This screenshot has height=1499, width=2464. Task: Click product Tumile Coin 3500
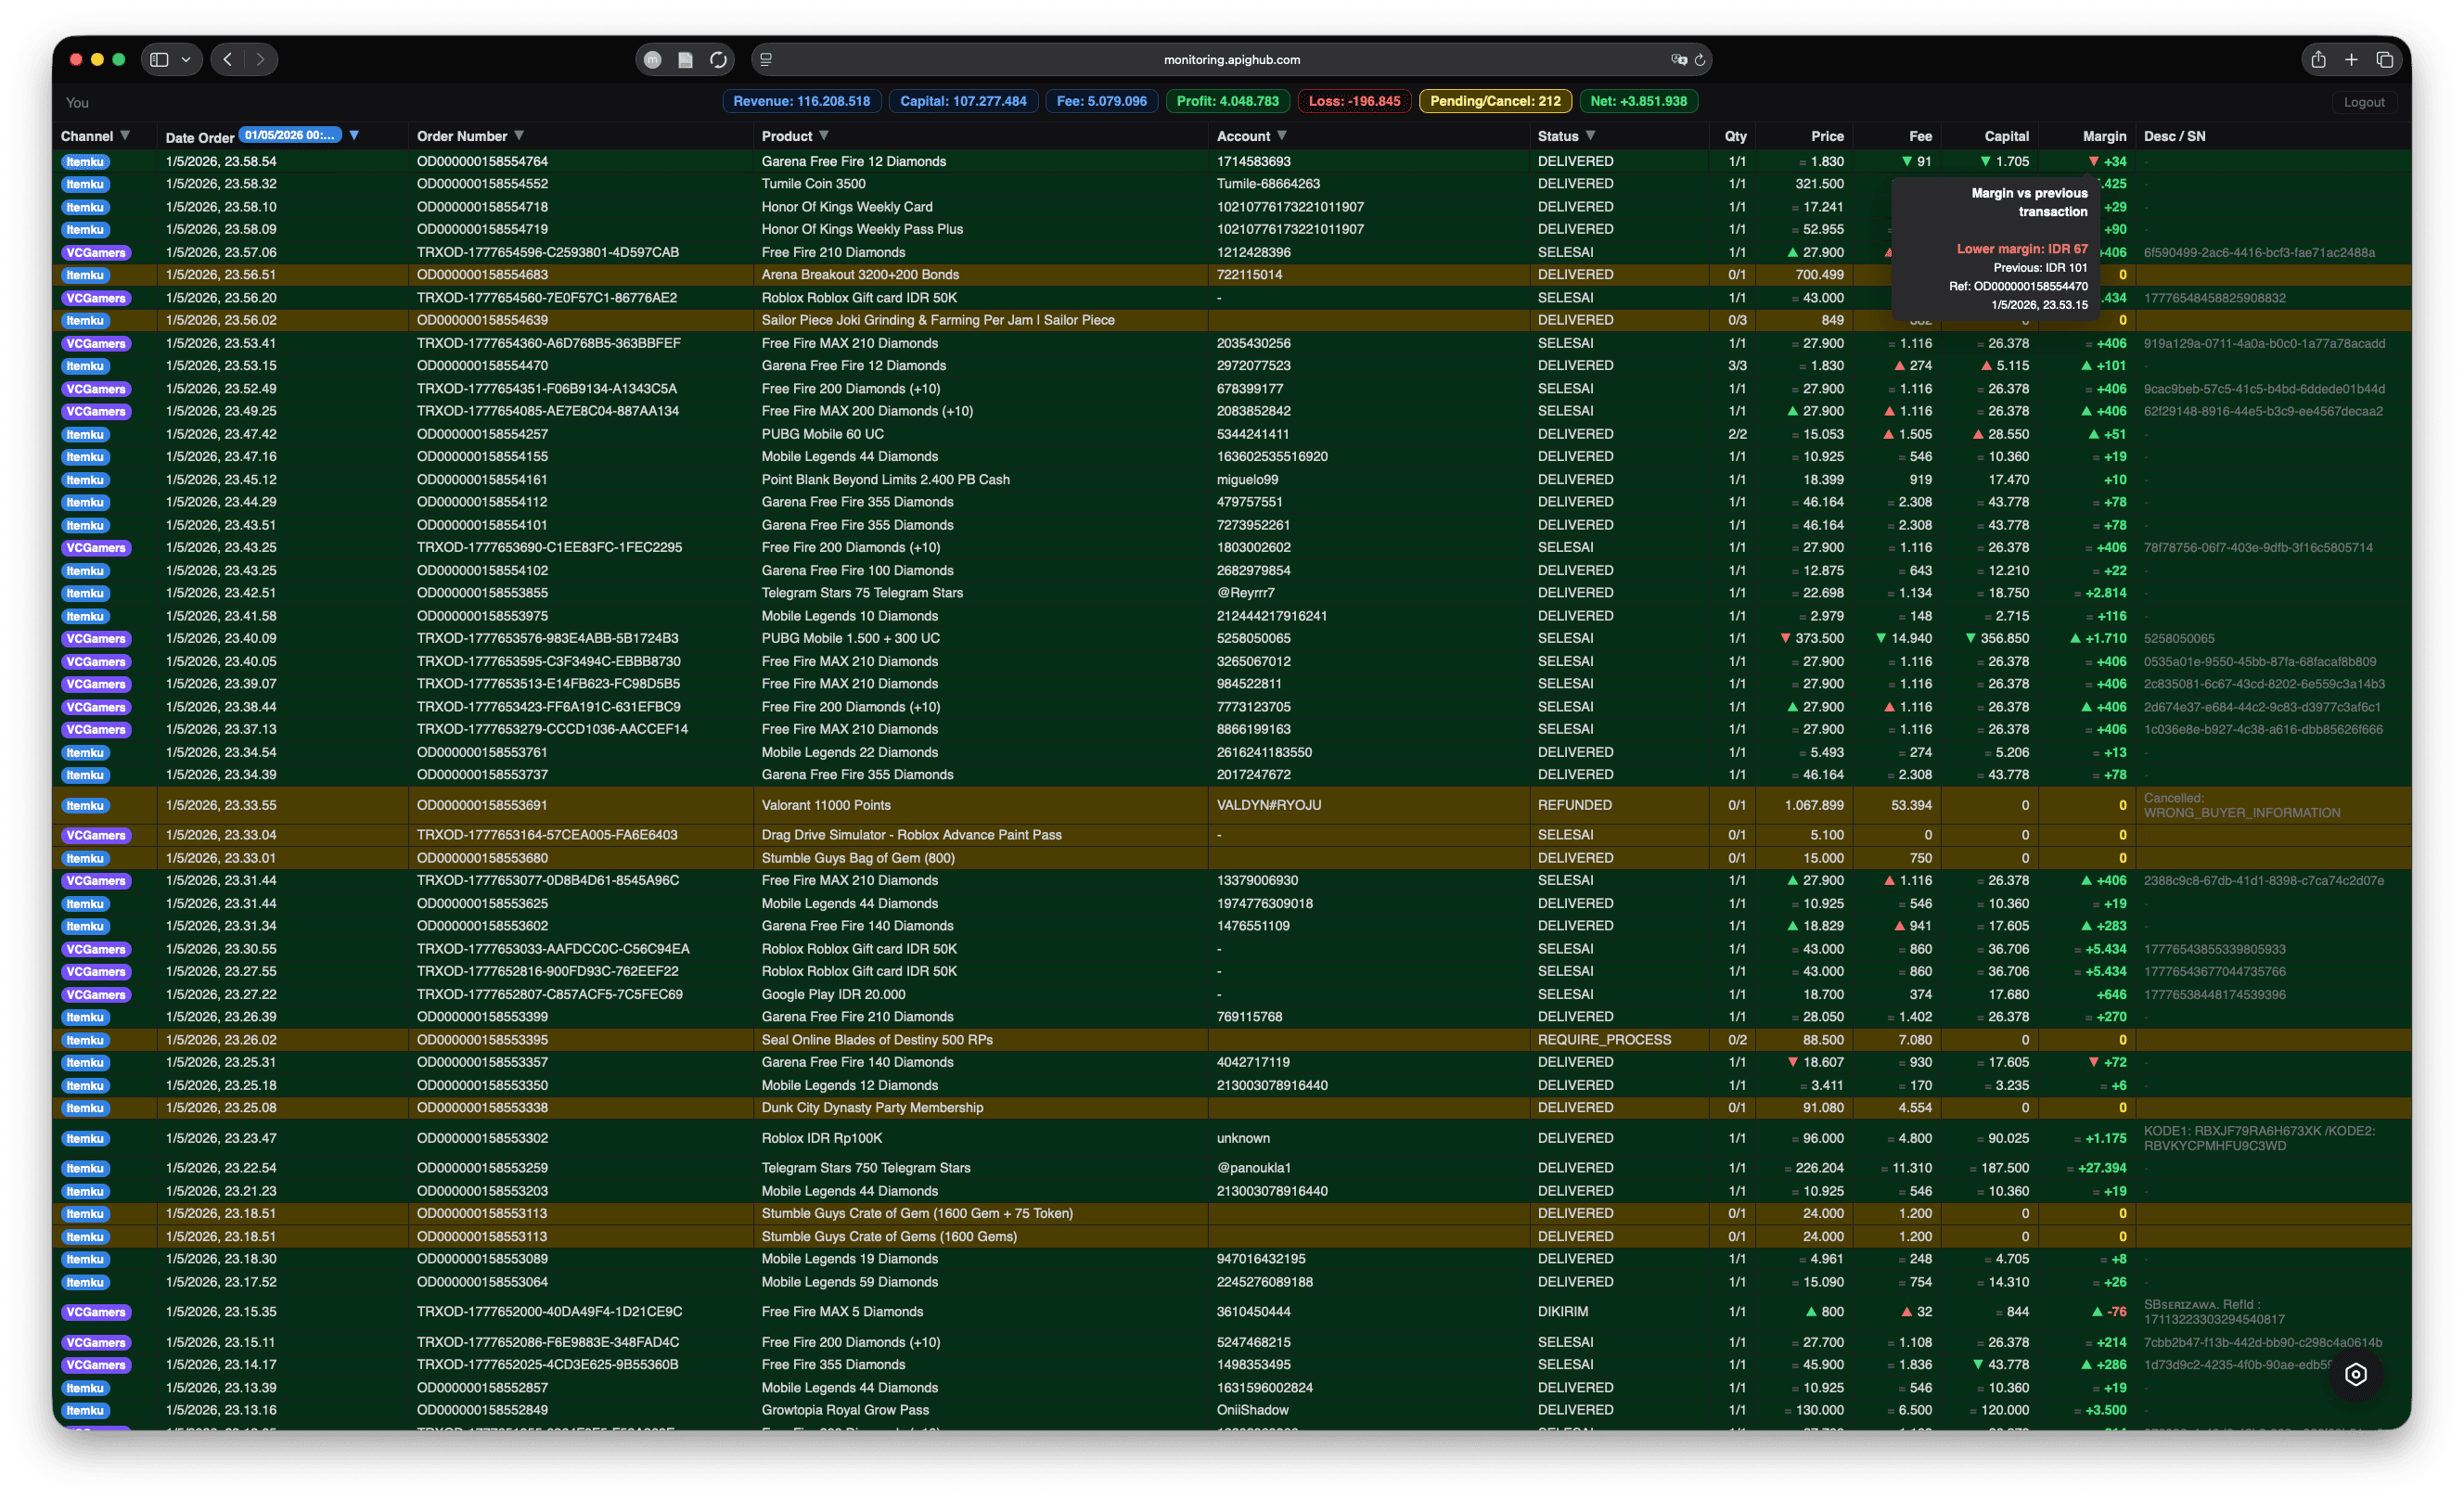(x=813, y=184)
